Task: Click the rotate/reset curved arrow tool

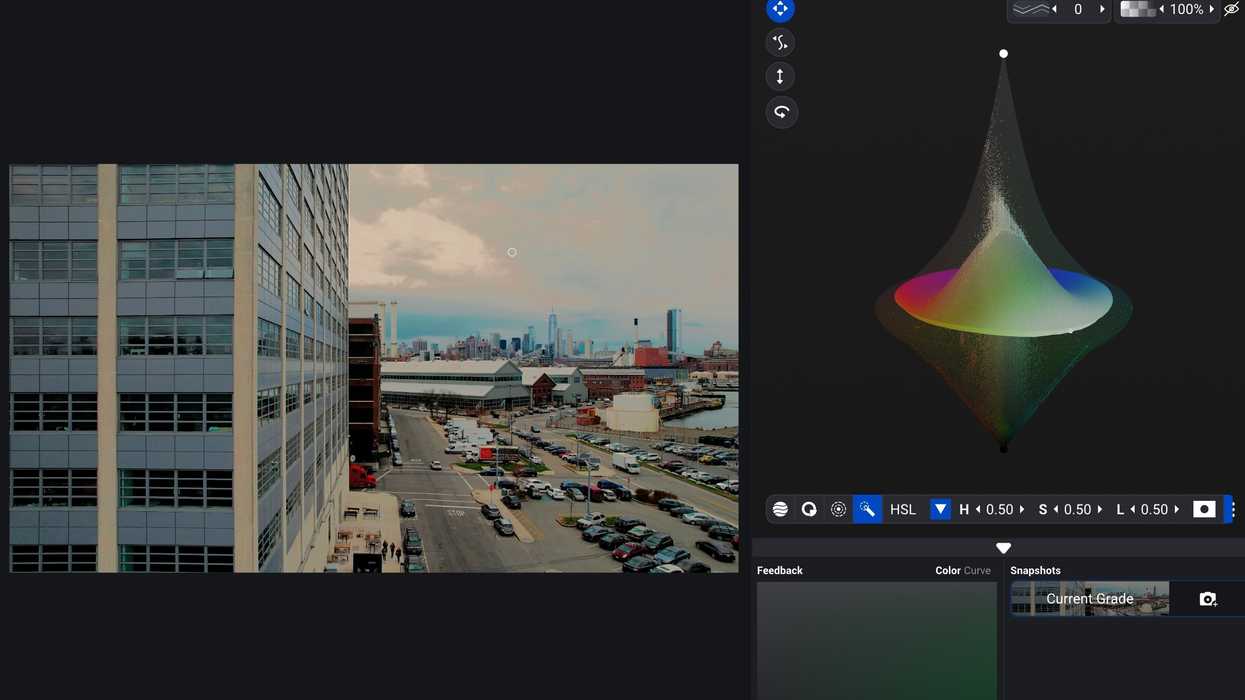Action: [x=780, y=112]
